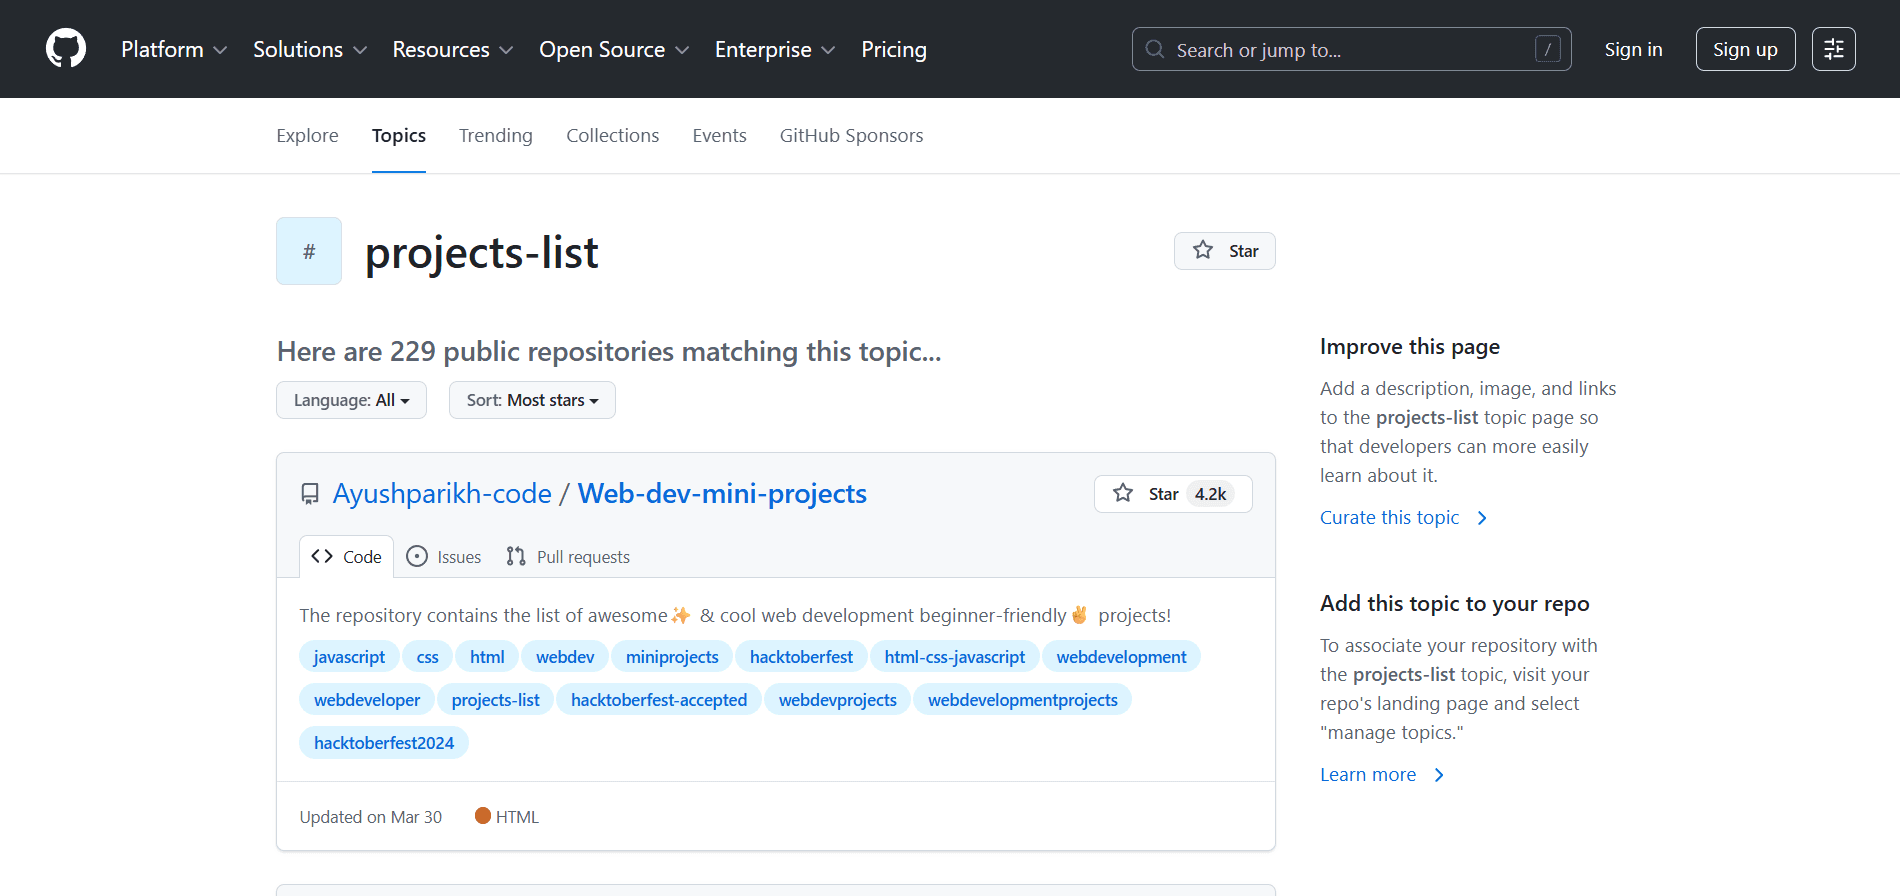The image size is (1900, 896).
Task: Click the GitHub logo home icon
Action: point(66,49)
